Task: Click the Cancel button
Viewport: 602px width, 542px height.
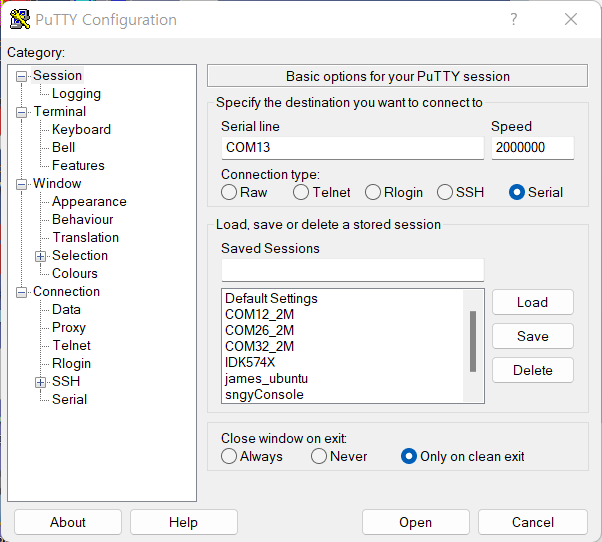Action: pos(533,522)
